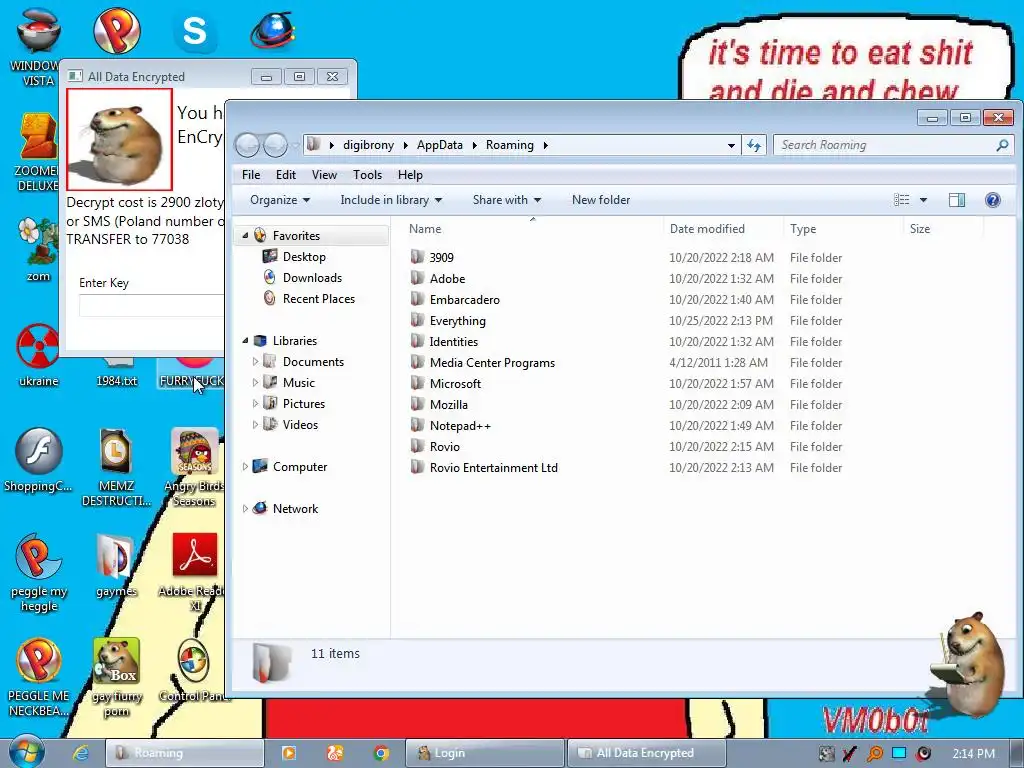Open the Include in library dropdown
The image size is (1024, 768).
coord(391,200)
